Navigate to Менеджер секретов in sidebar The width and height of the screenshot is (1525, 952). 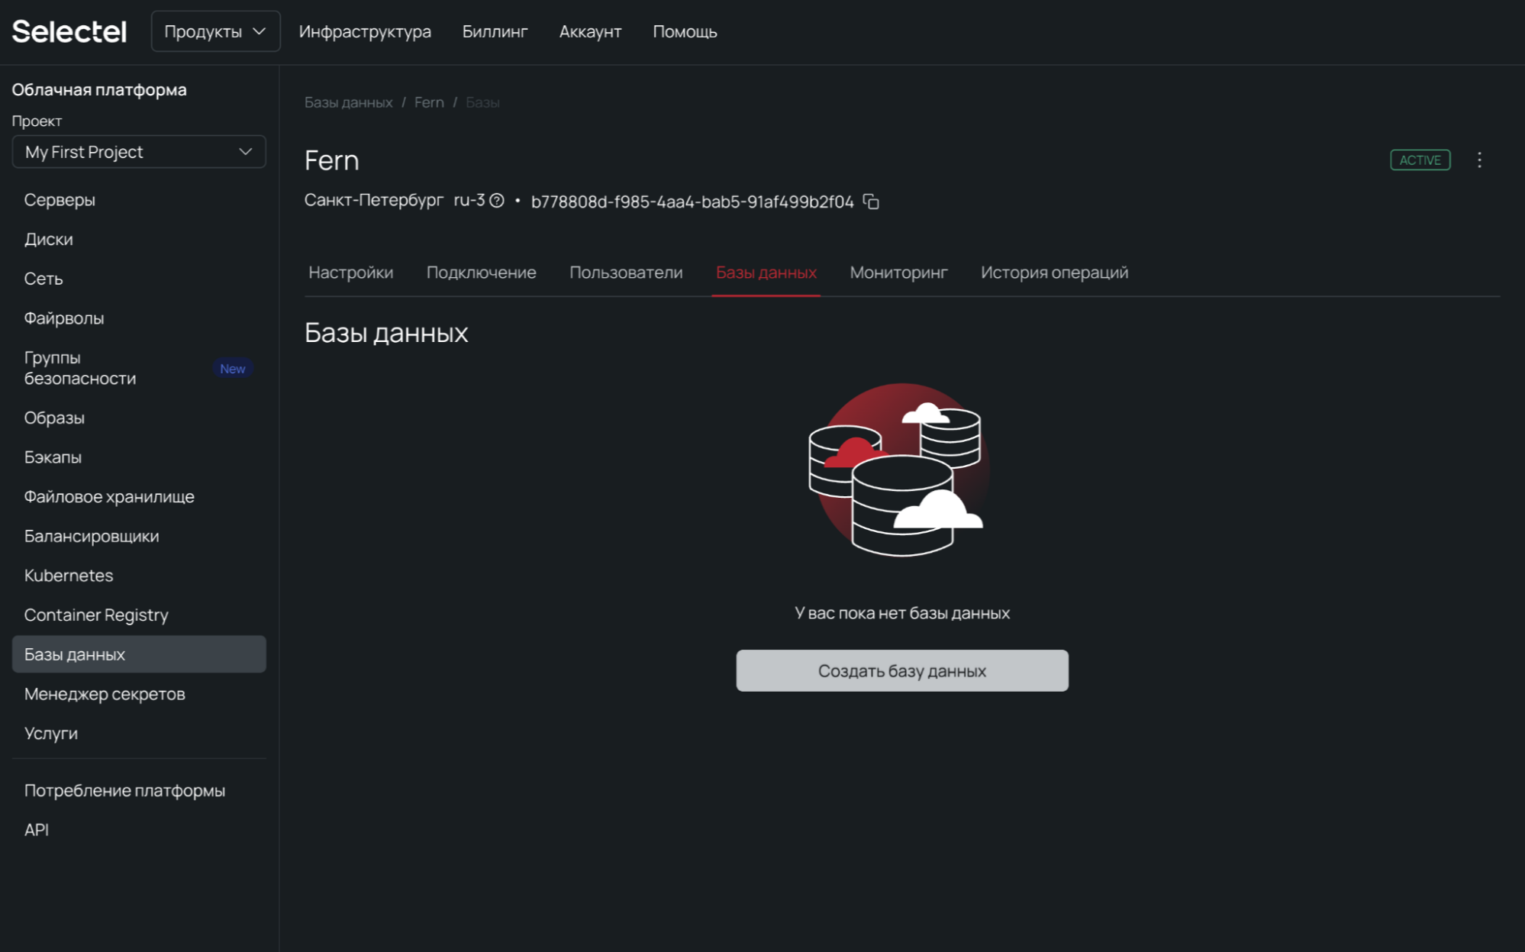[x=105, y=694]
